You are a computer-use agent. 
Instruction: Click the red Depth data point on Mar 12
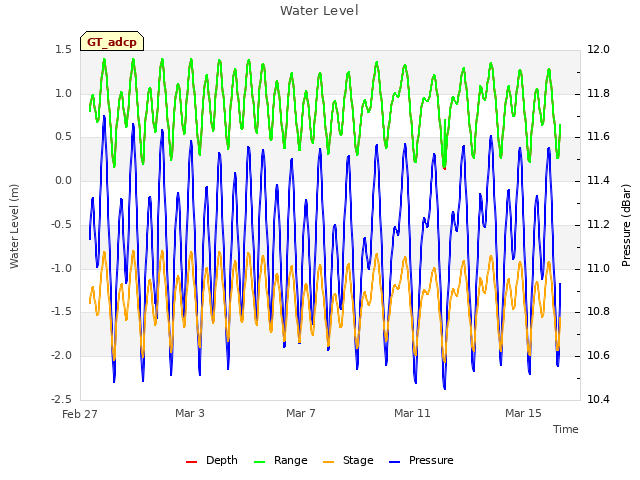pos(444,168)
